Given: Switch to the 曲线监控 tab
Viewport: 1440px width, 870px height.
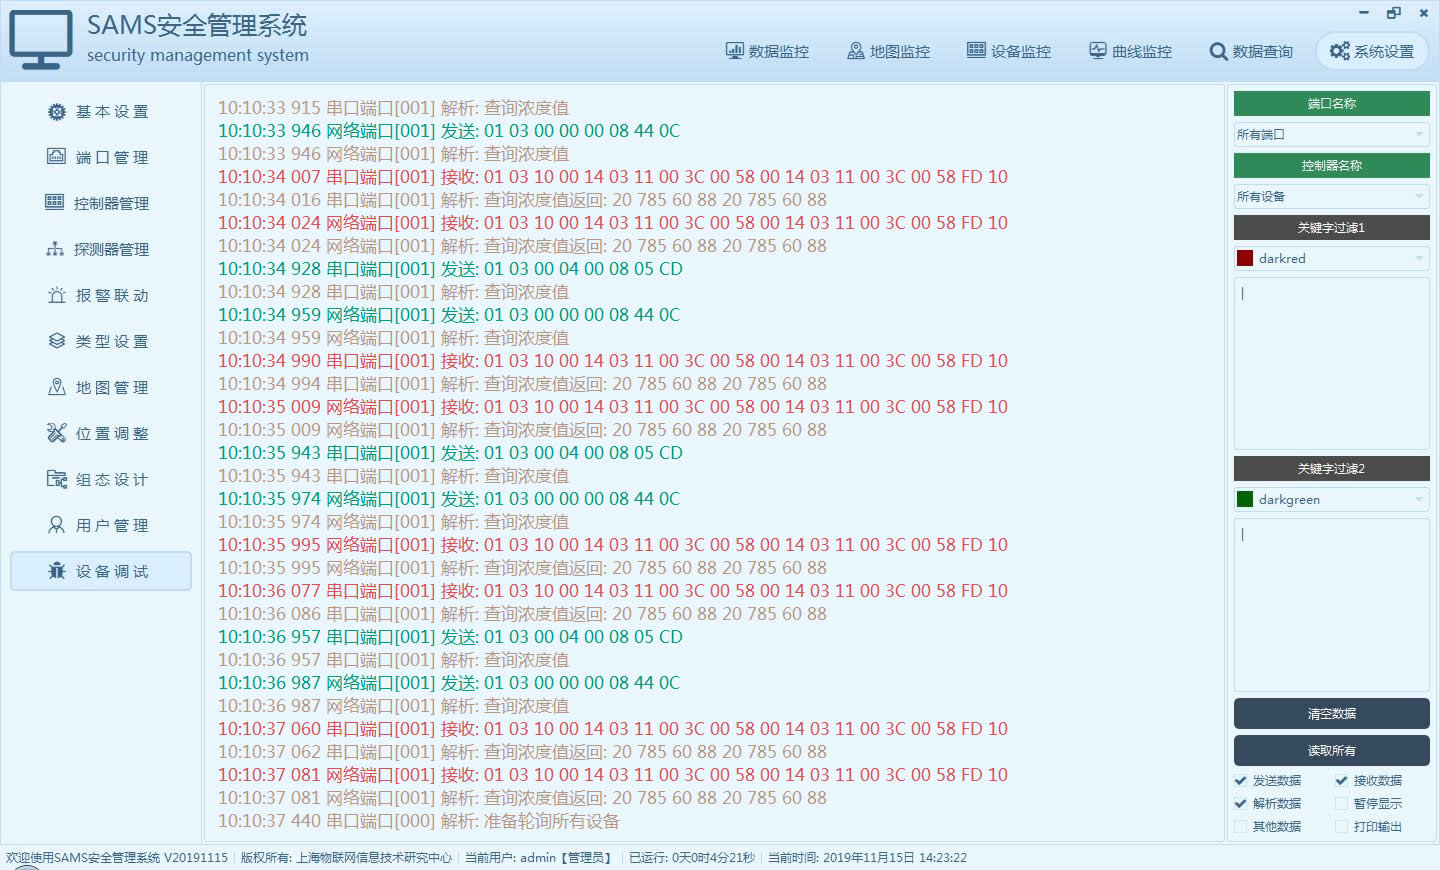Looking at the screenshot, I should tap(1130, 51).
